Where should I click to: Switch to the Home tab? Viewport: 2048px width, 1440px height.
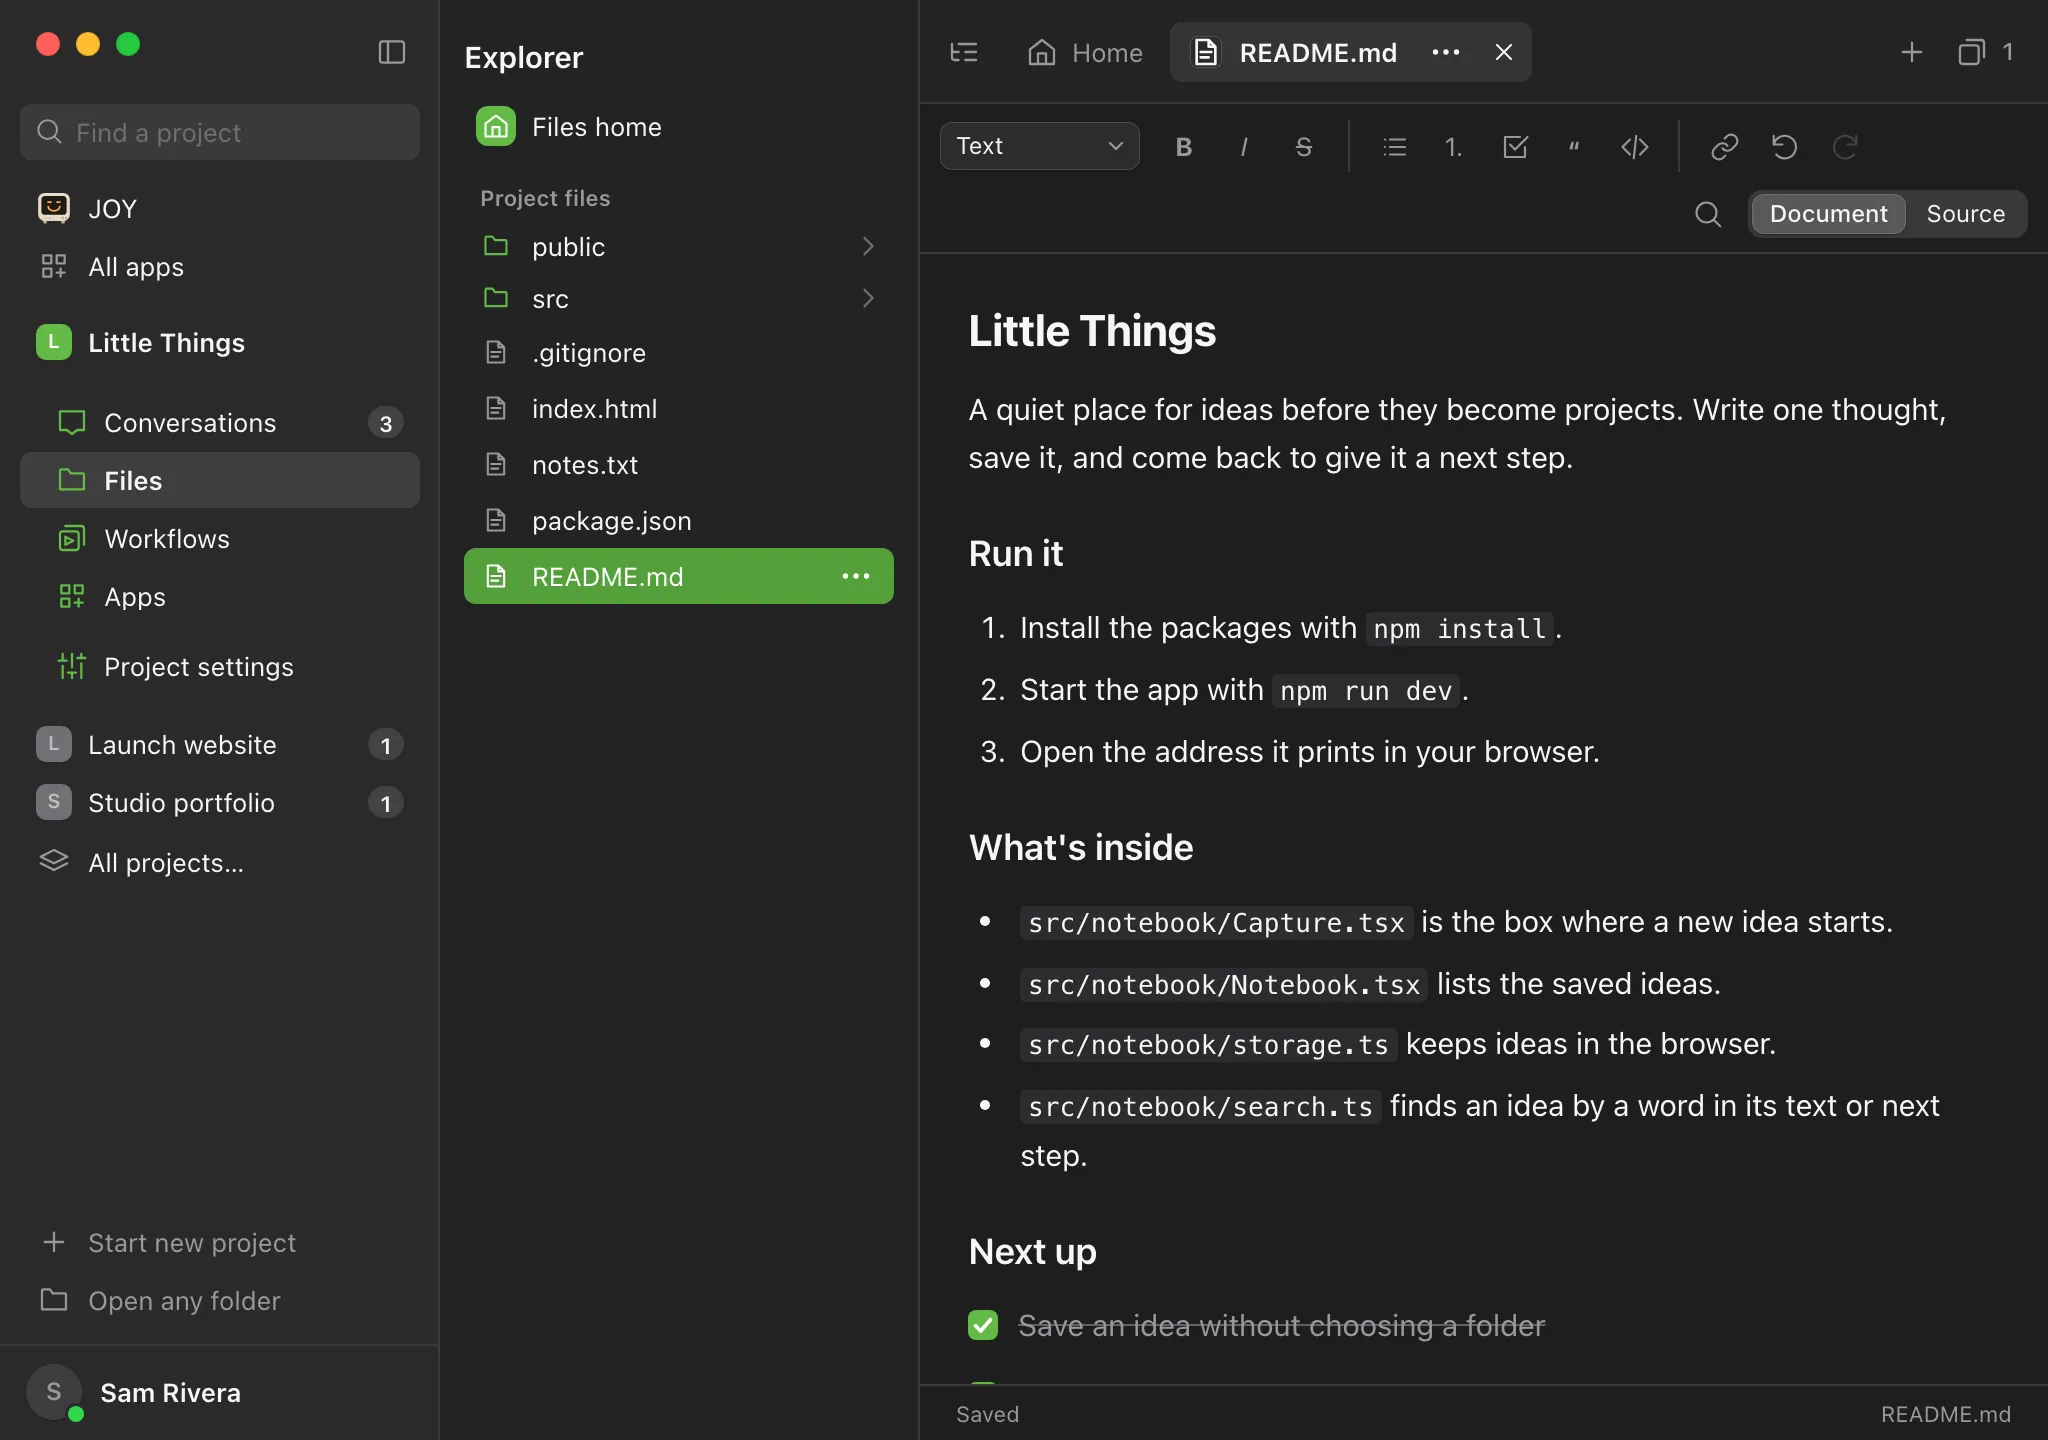tap(1086, 52)
